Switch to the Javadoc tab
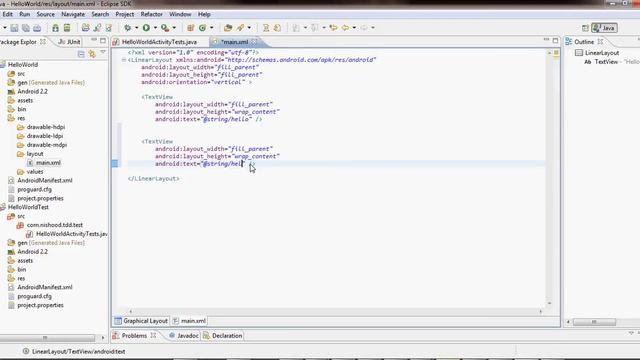 pos(184,336)
